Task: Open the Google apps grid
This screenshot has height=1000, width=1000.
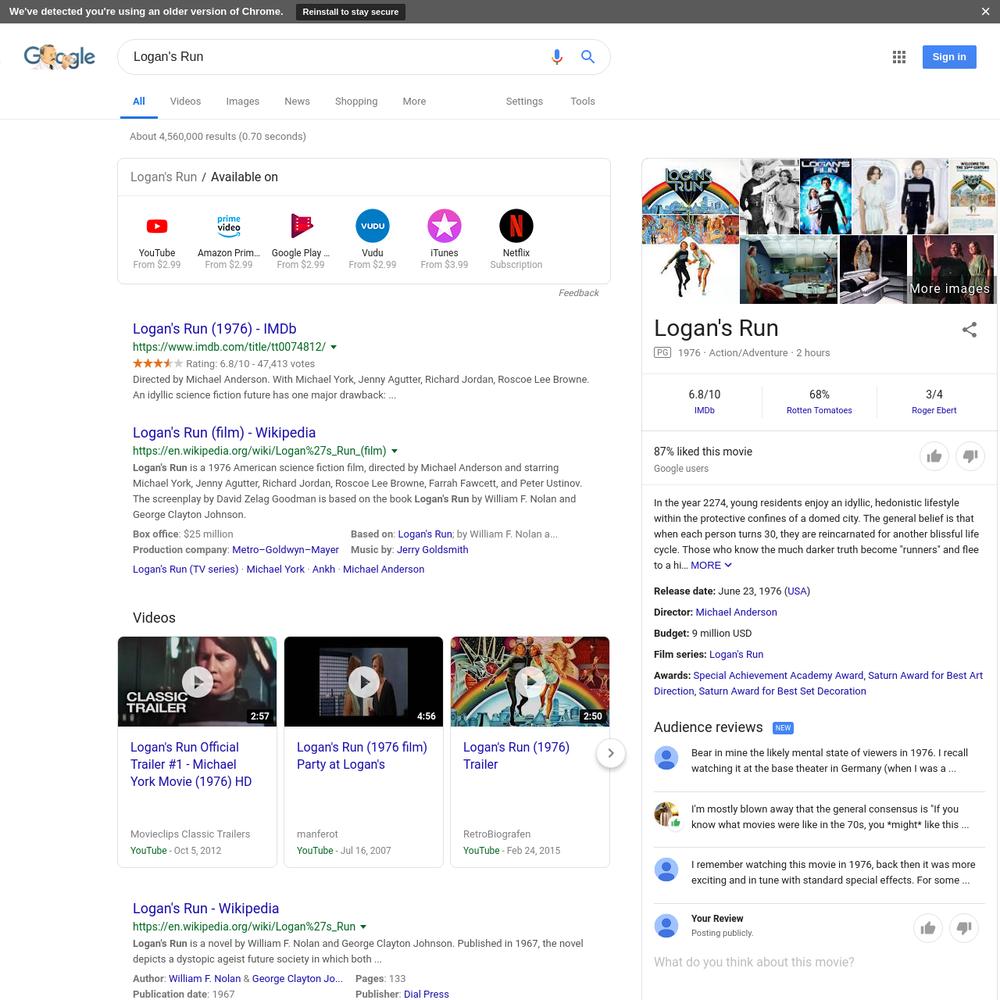Action: [x=899, y=57]
